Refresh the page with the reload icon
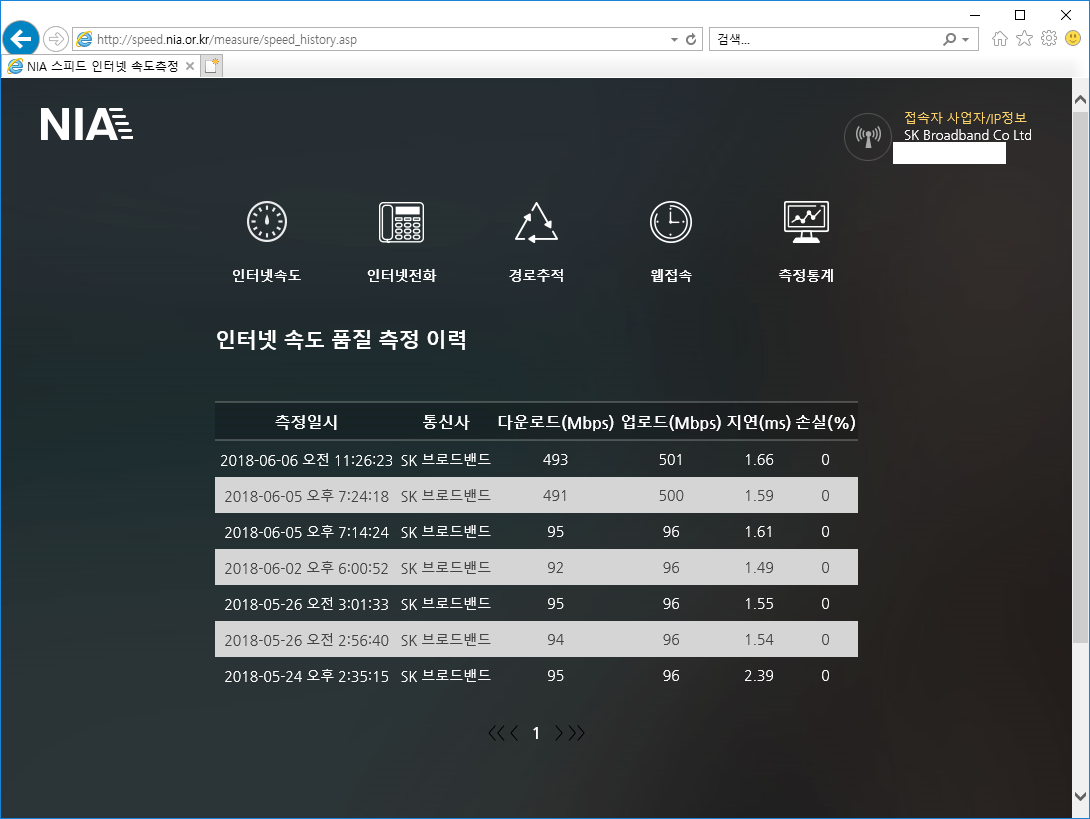This screenshot has height=819, width=1090. [x=690, y=40]
